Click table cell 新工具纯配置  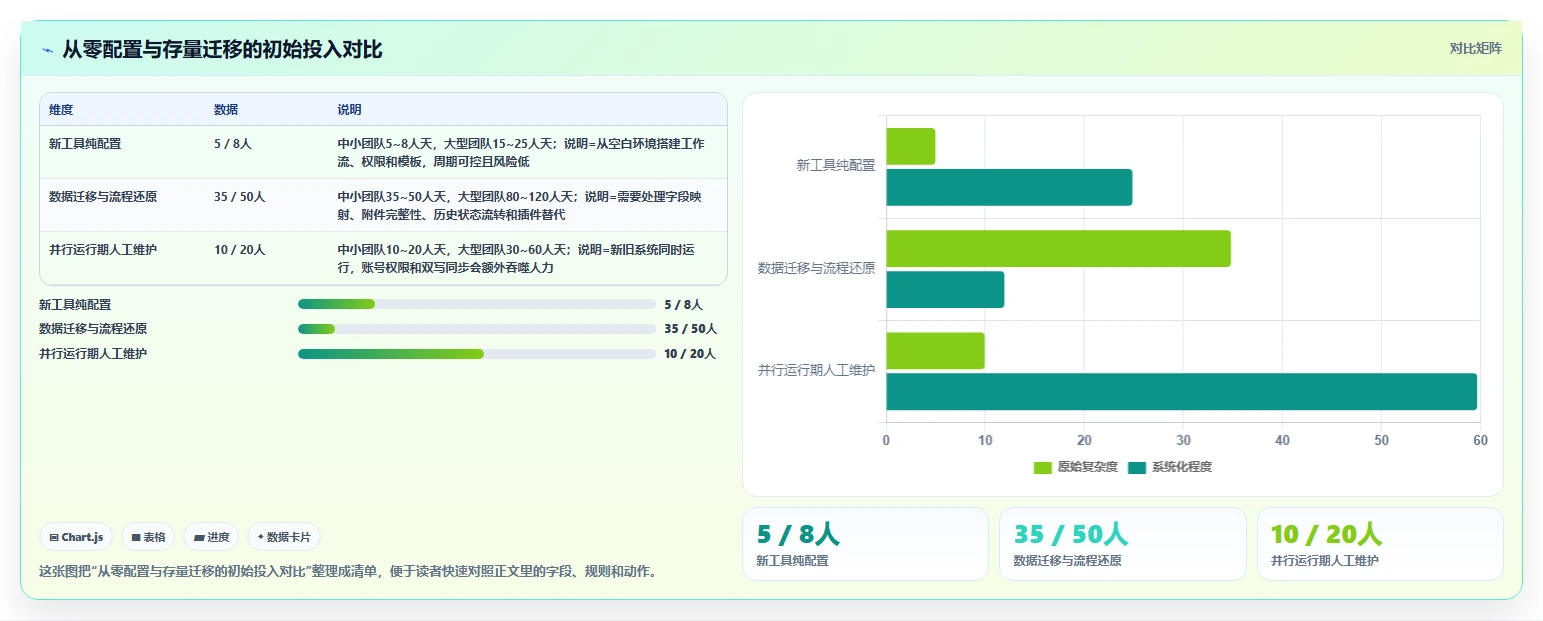(85, 144)
